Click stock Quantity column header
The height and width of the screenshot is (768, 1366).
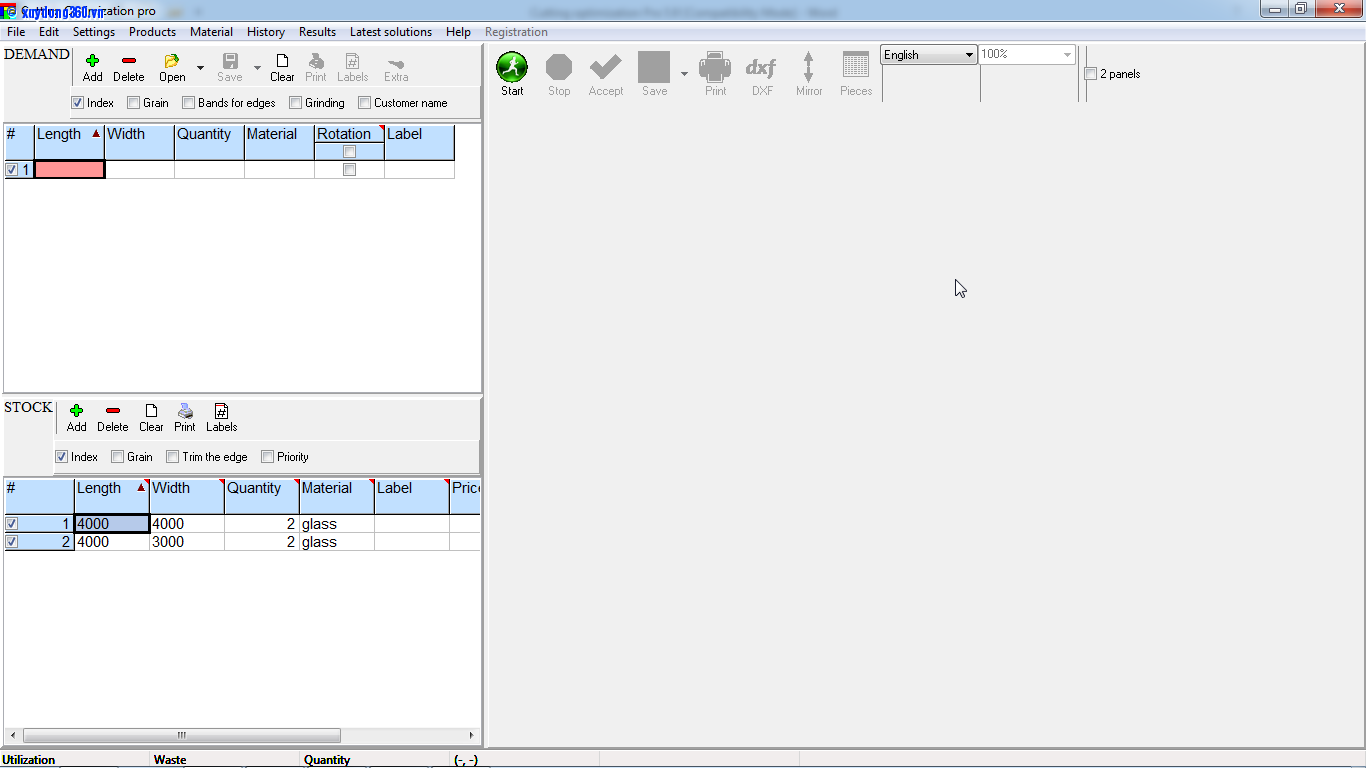262,497
